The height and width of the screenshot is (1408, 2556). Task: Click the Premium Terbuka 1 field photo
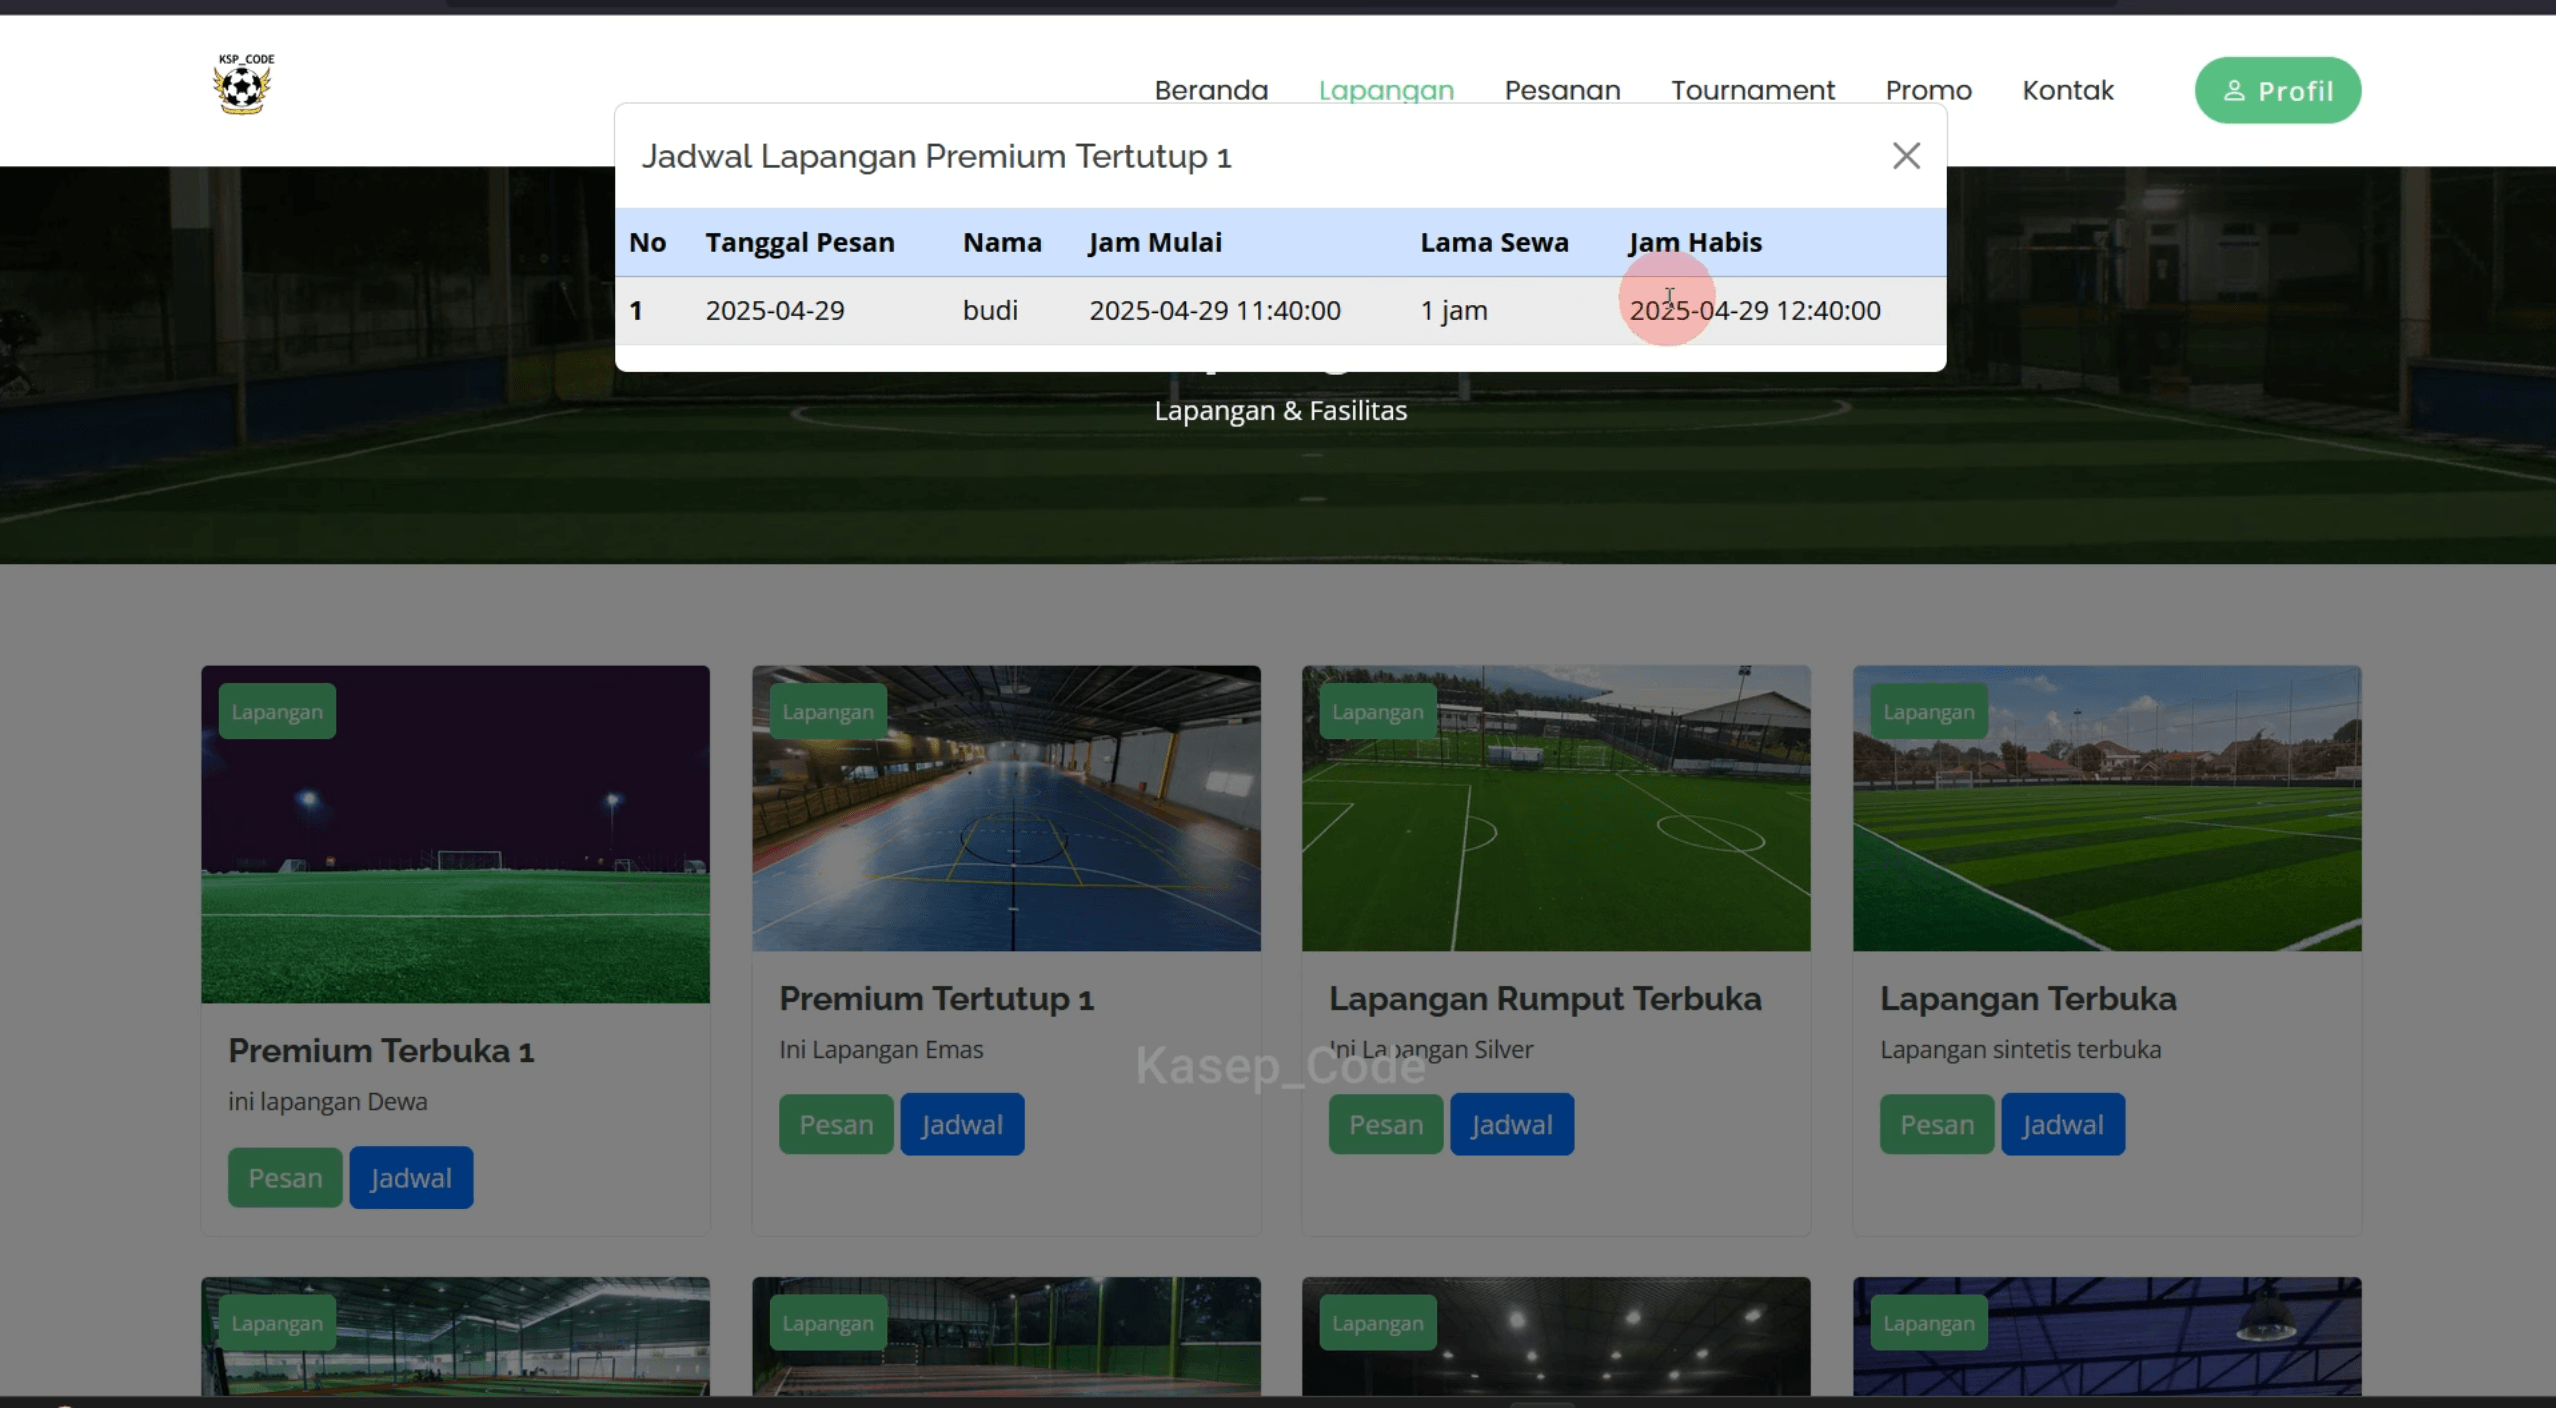[x=455, y=834]
